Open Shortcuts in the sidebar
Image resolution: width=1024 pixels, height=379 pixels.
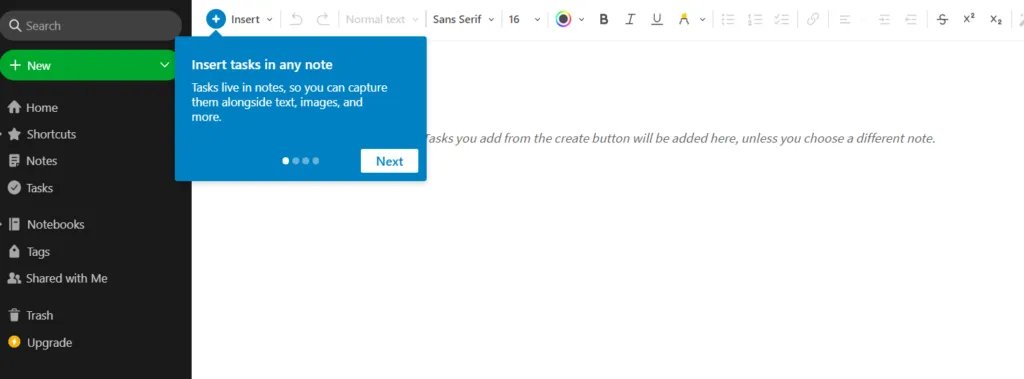pyautogui.click(x=51, y=135)
